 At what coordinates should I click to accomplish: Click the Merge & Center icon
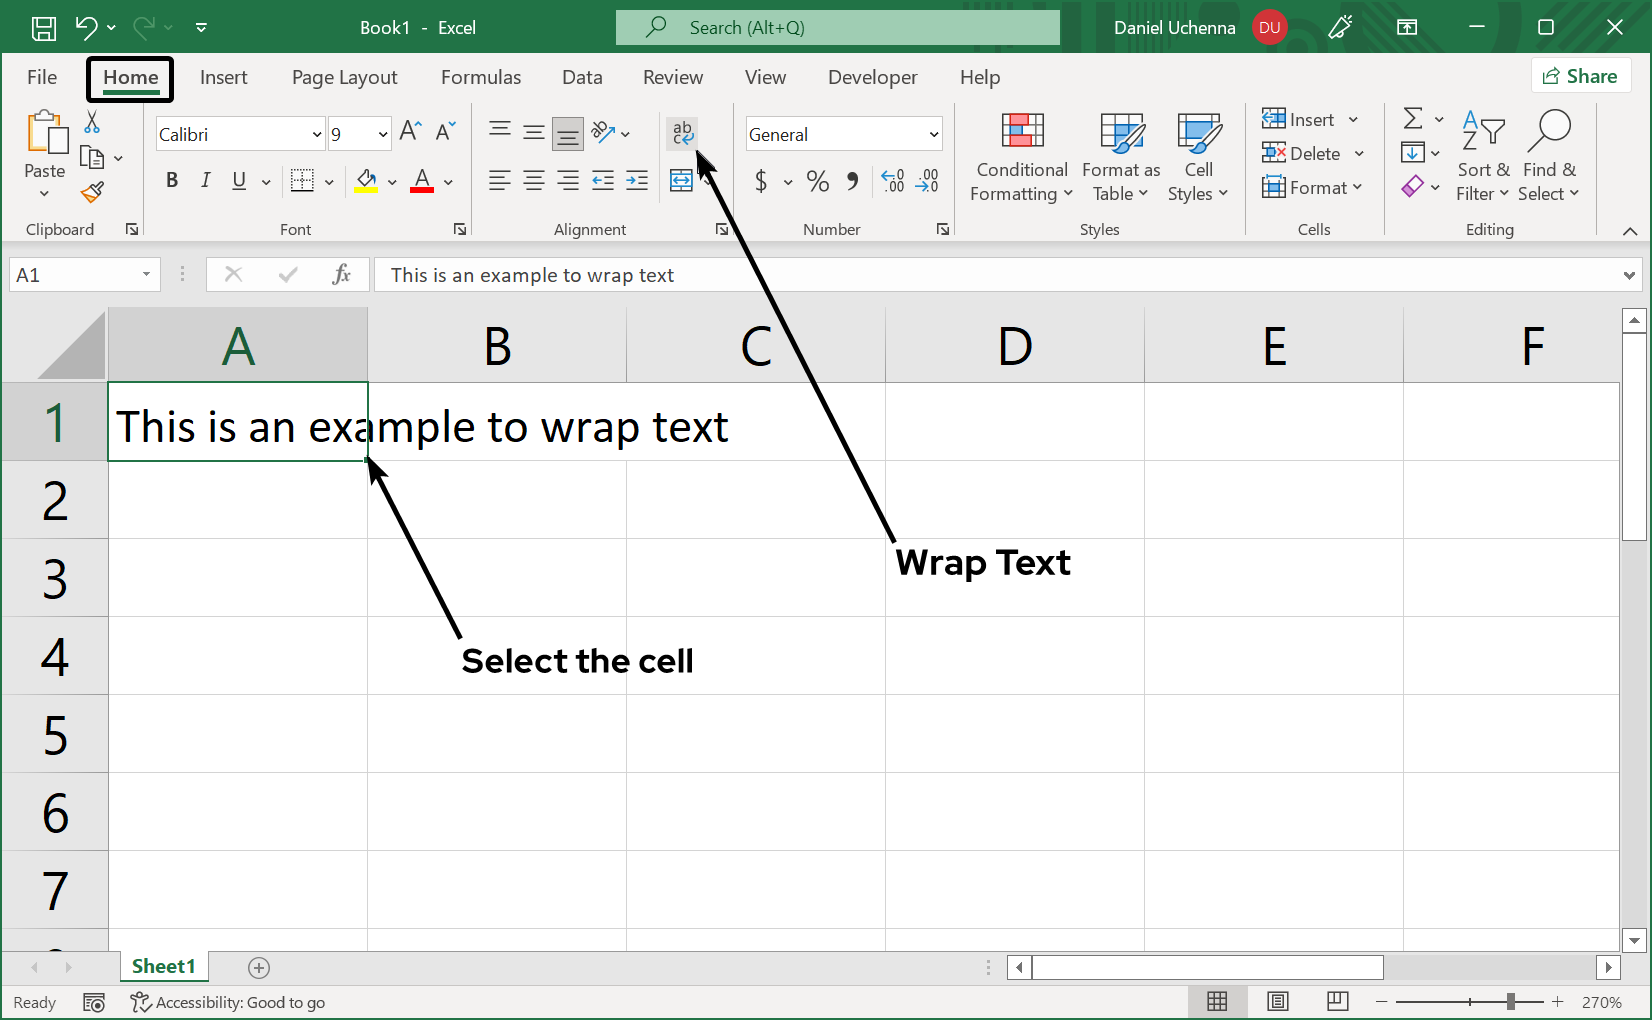click(681, 181)
